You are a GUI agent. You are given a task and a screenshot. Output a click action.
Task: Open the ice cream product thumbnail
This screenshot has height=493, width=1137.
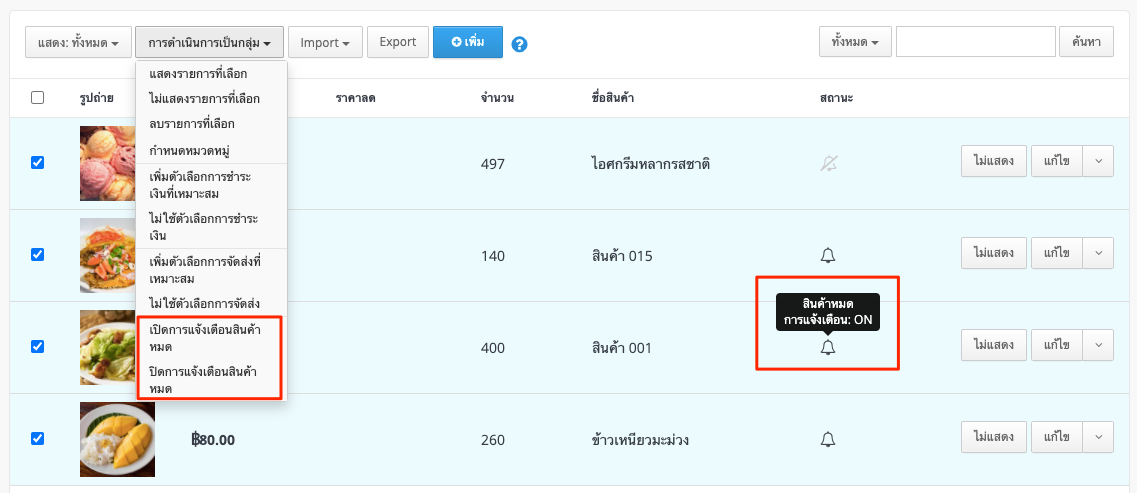[107, 163]
